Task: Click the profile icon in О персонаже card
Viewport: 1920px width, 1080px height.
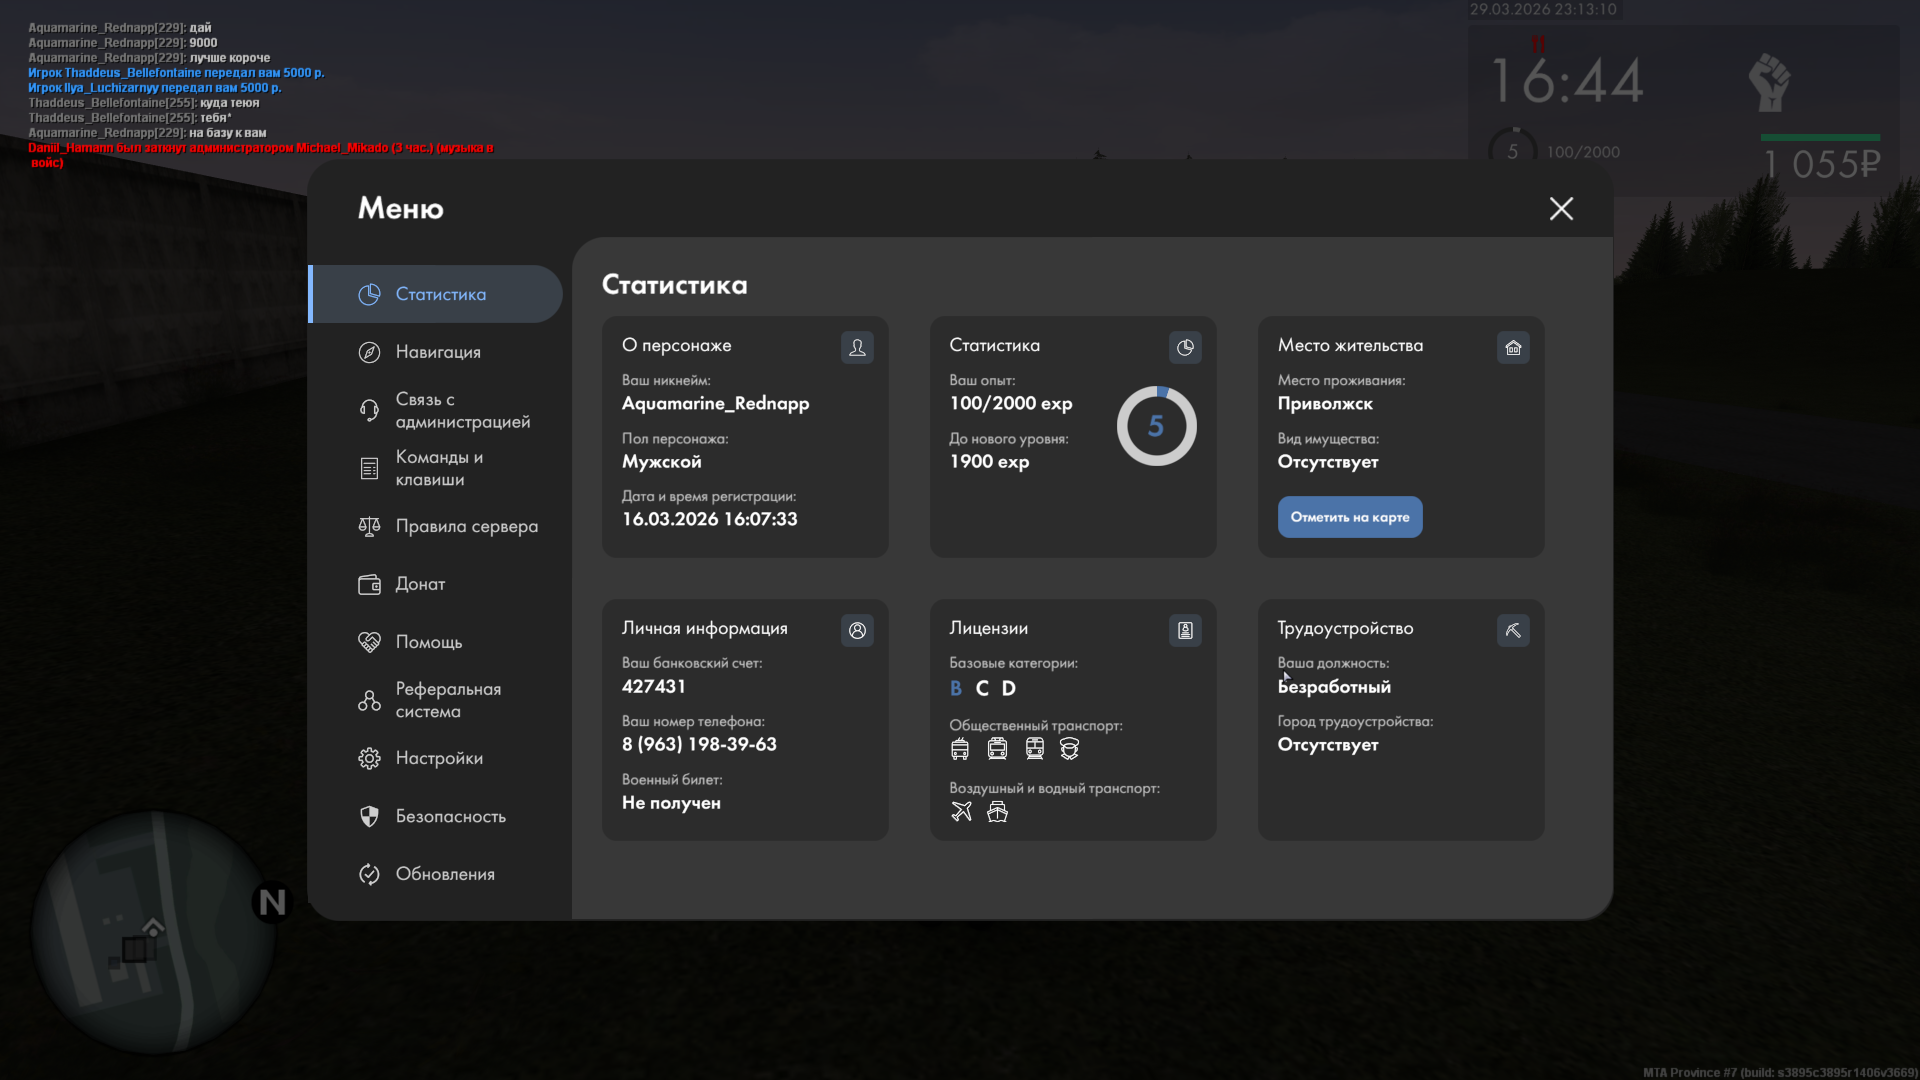Action: tap(857, 347)
